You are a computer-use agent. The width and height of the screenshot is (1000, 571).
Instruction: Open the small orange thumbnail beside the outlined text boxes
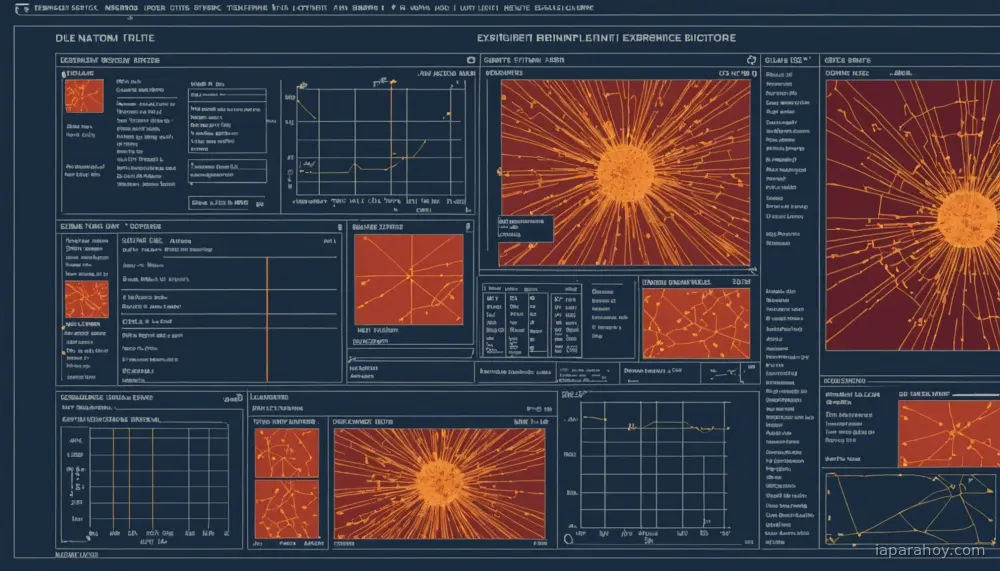(84, 96)
